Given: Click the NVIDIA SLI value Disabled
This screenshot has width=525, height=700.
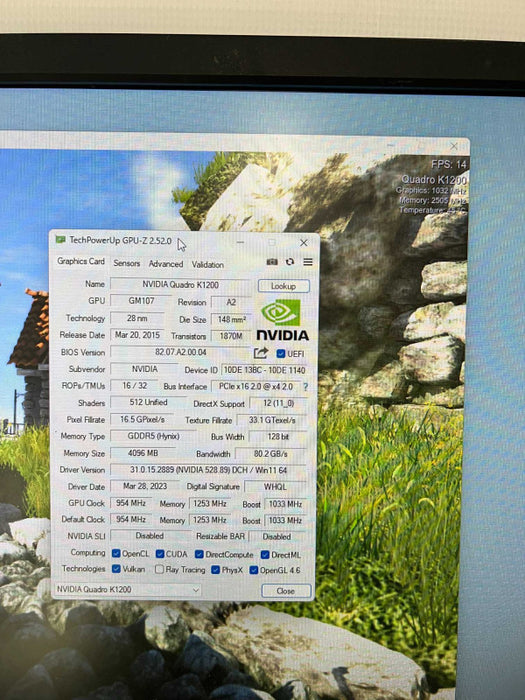Looking at the screenshot, I should 150,536.
